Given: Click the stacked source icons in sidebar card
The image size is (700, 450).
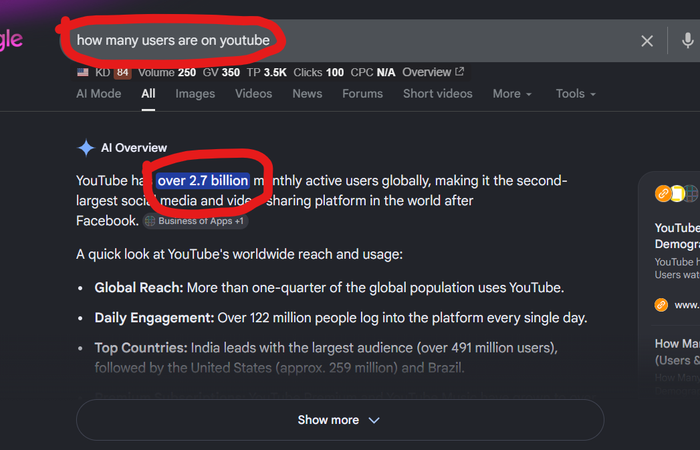Looking at the screenshot, I should click(676, 194).
